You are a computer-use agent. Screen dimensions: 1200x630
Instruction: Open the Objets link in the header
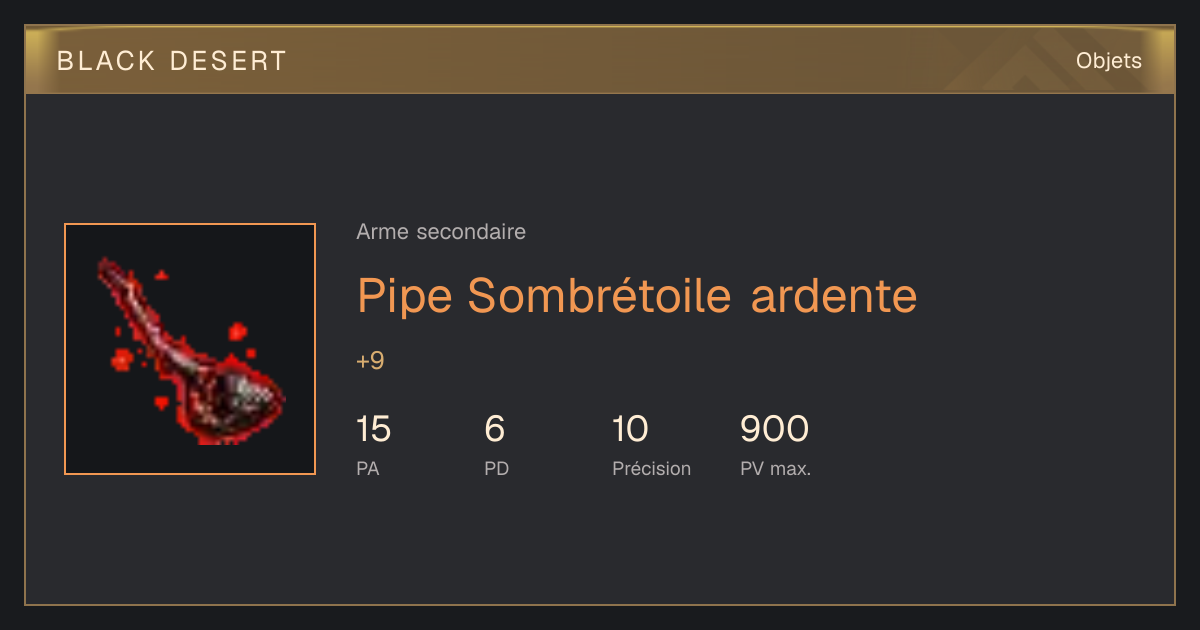(1108, 61)
